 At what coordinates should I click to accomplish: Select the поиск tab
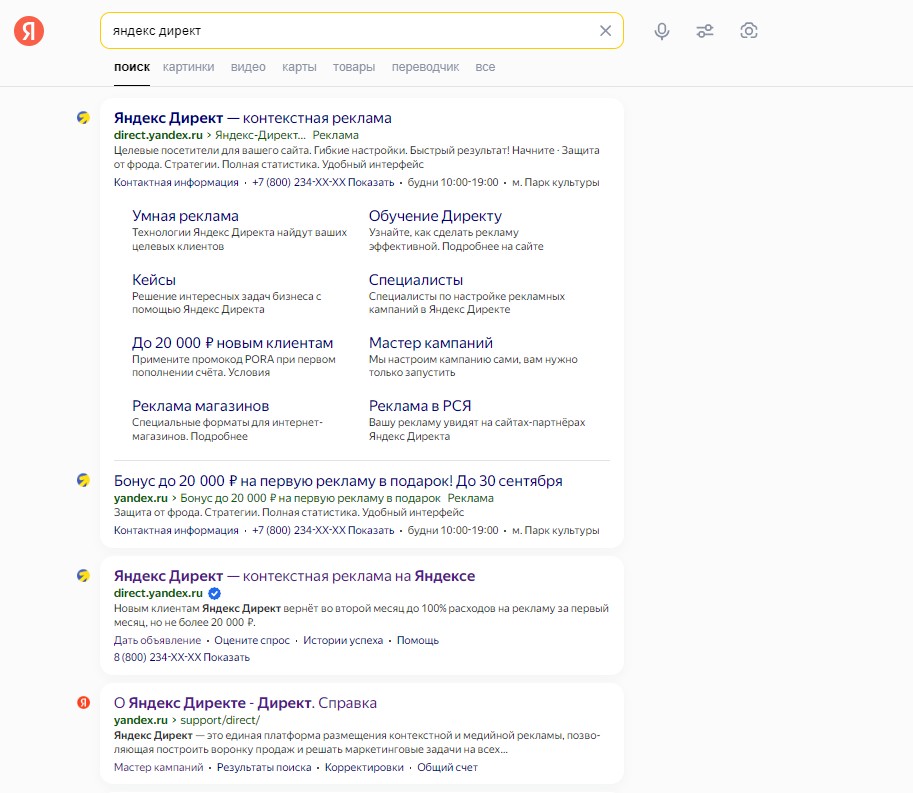[x=132, y=67]
